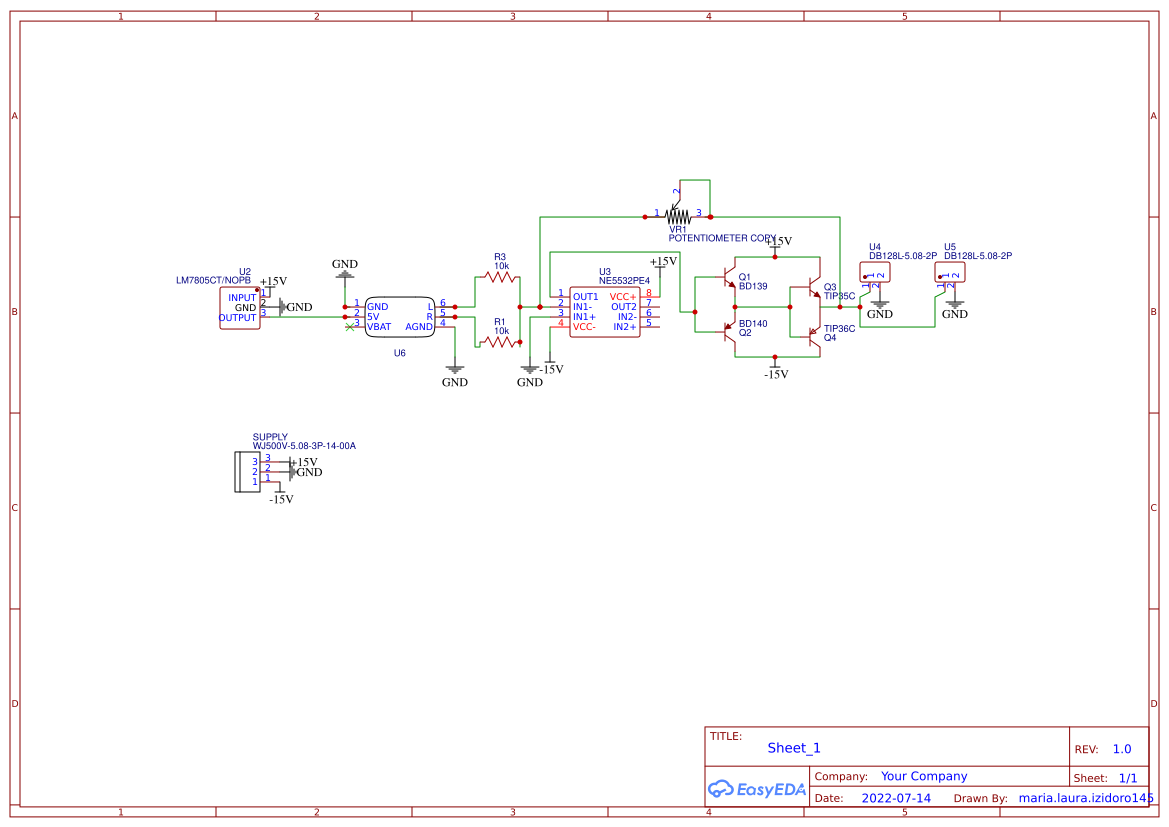1169x827 pixels.
Task: Click the GND symbol above U6
Action: [x=344, y=270]
